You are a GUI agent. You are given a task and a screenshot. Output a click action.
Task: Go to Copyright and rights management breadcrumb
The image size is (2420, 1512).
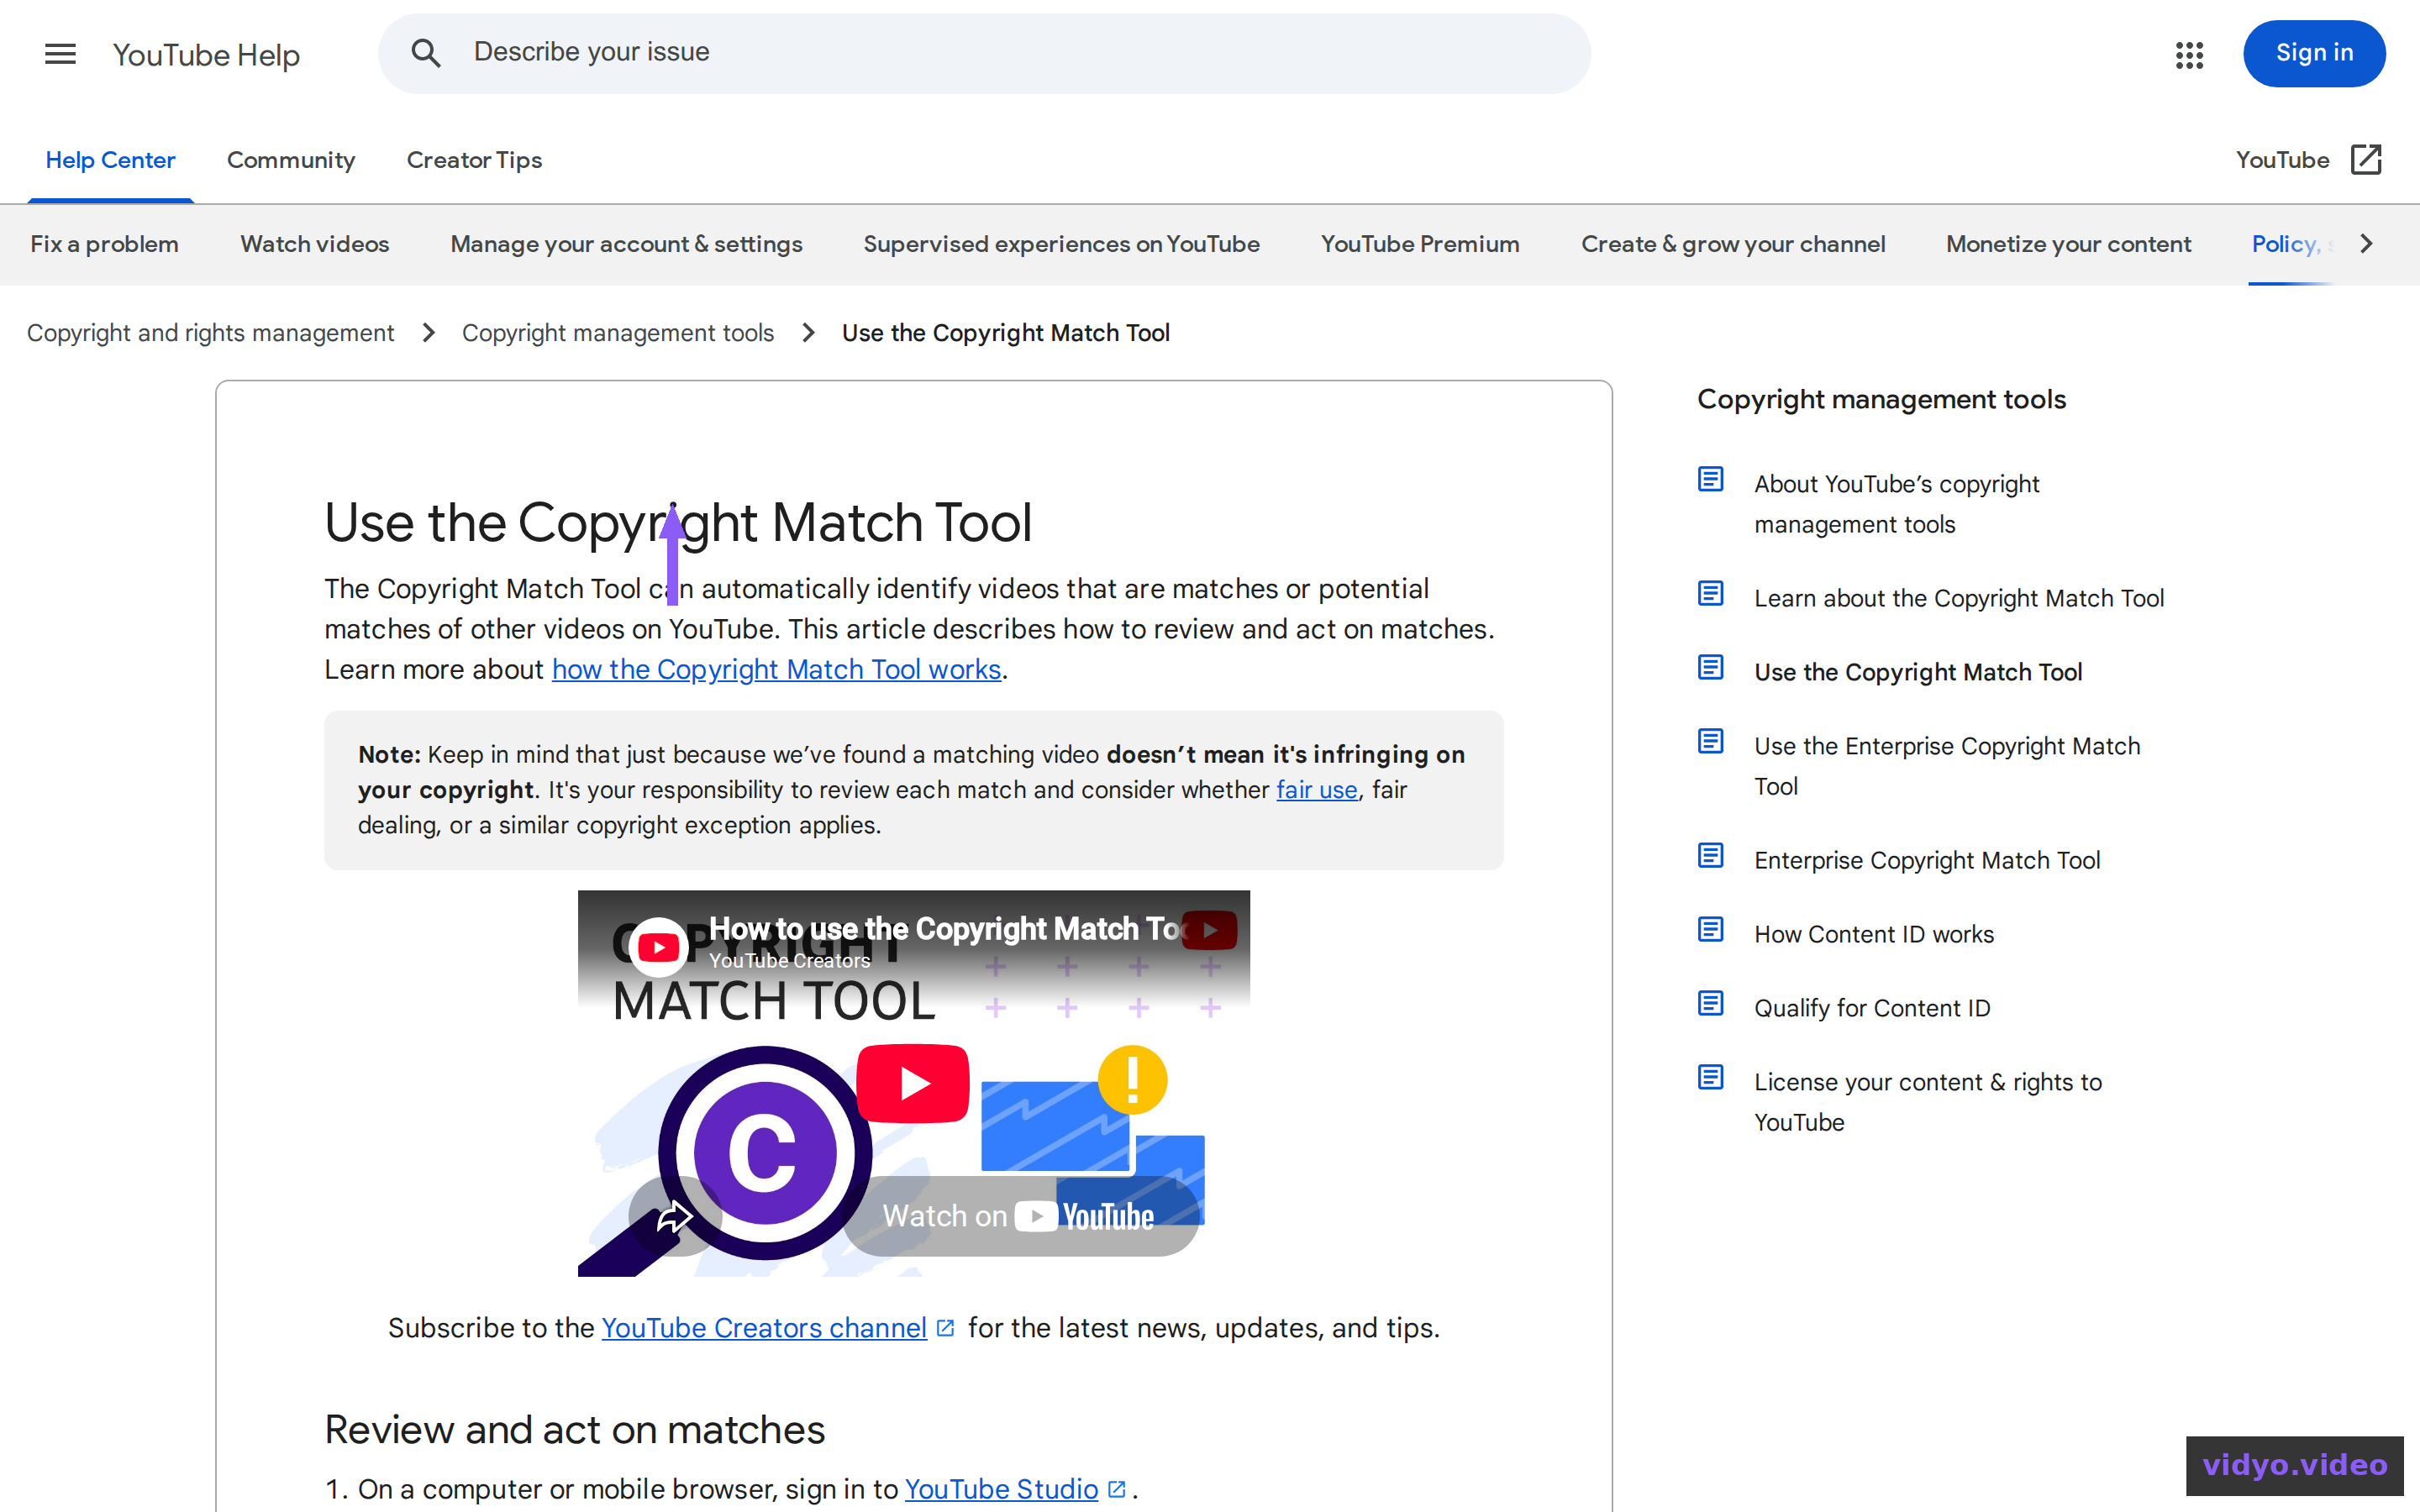click(x=210, y=333)
